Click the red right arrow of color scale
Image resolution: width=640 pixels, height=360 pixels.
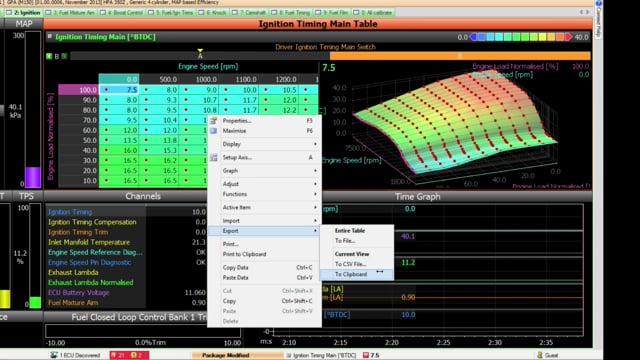tap(568, 37)
